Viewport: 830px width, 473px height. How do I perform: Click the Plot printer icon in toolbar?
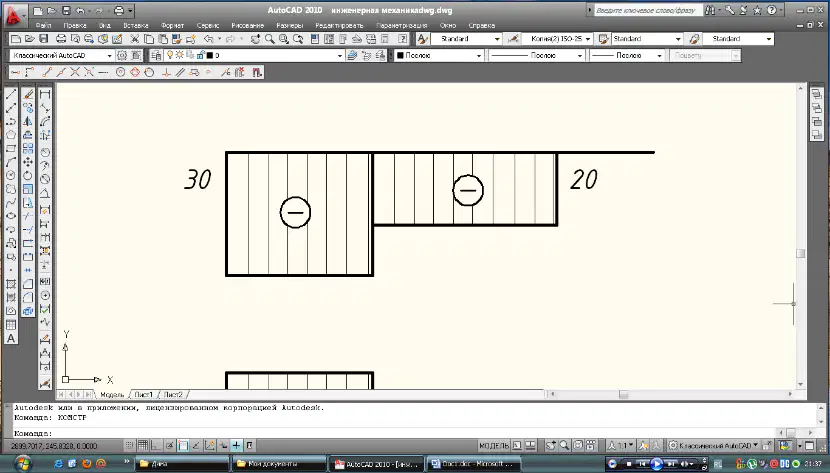(x=61, y=39)
